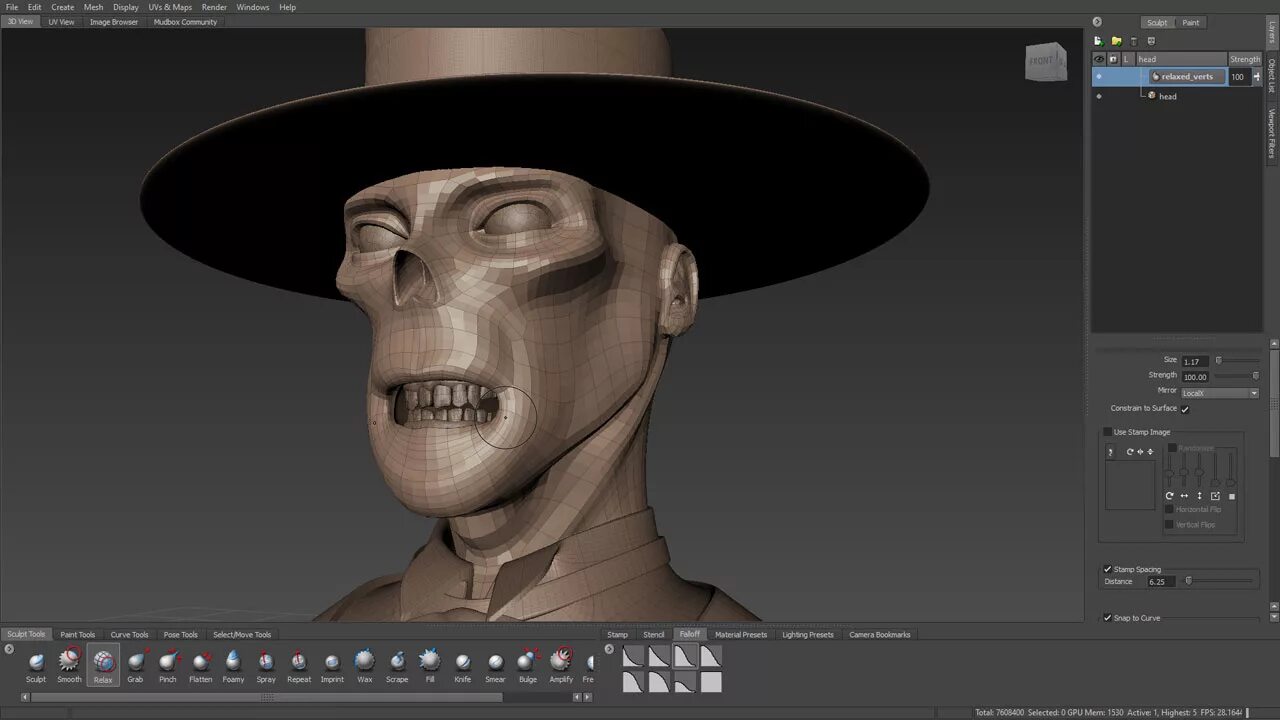
Task: Select the Wax tool
Action: [x=365, y=662]
